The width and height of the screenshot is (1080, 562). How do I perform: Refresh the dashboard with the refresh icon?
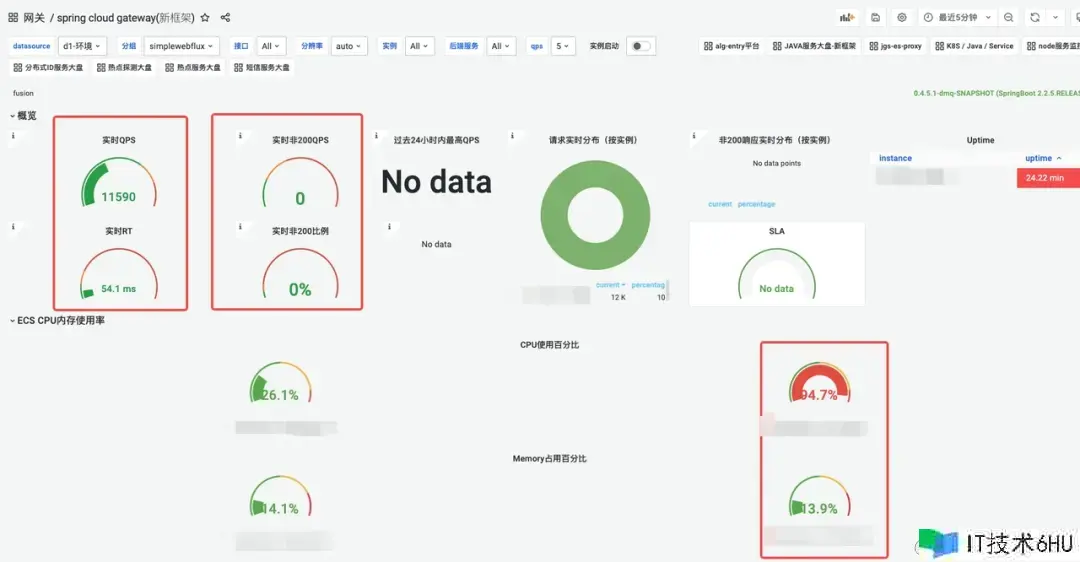tap(1034, 18)
